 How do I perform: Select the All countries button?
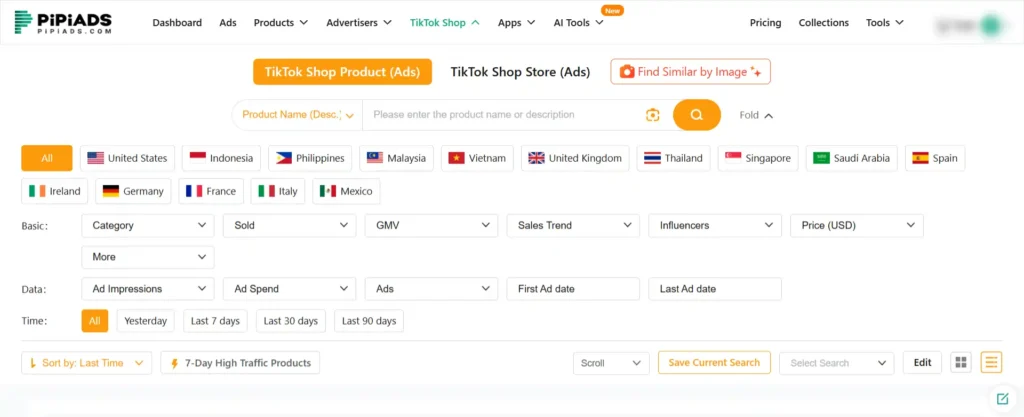[47, 159]
